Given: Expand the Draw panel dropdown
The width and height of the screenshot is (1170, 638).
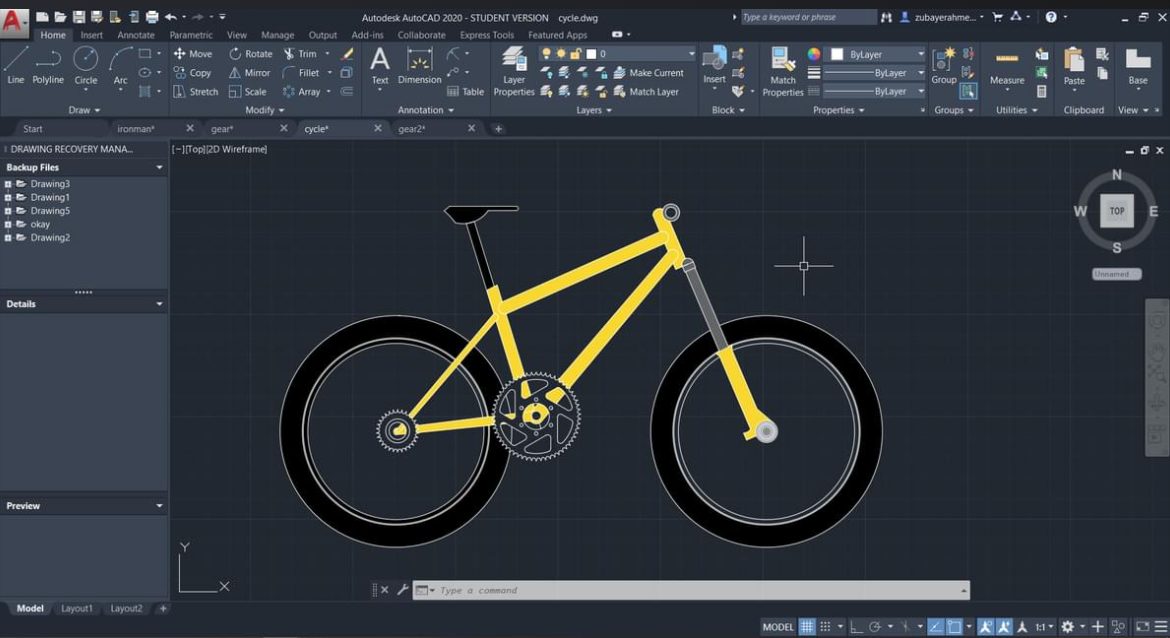Looking at the screenshot, I should [84, 110].
